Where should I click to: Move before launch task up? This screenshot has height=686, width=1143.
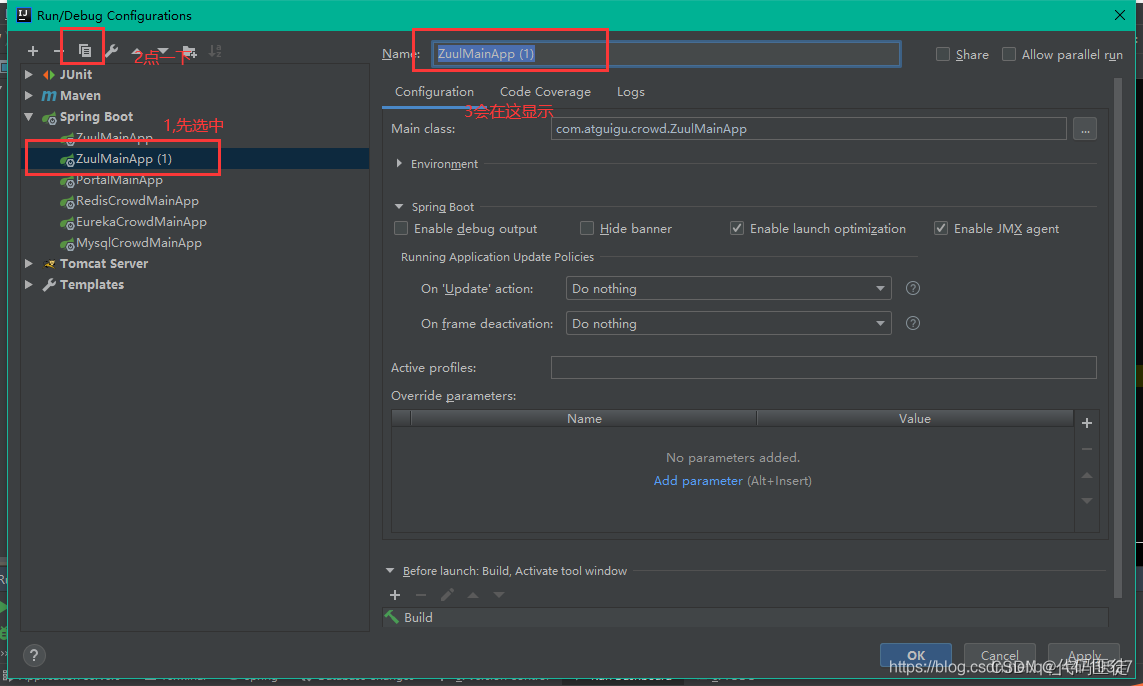[473, 595]
